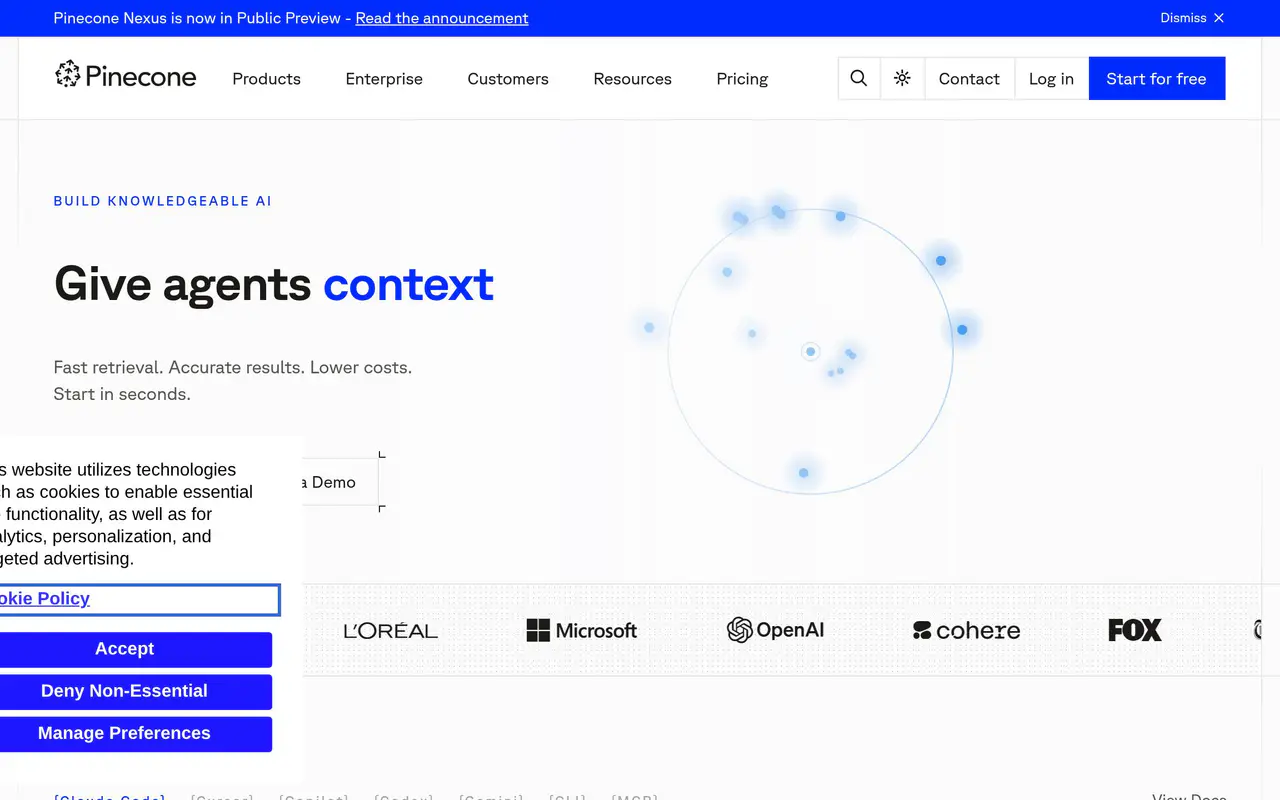
Task: Click the Demo button in hero
Action: (x=341, y=482)
